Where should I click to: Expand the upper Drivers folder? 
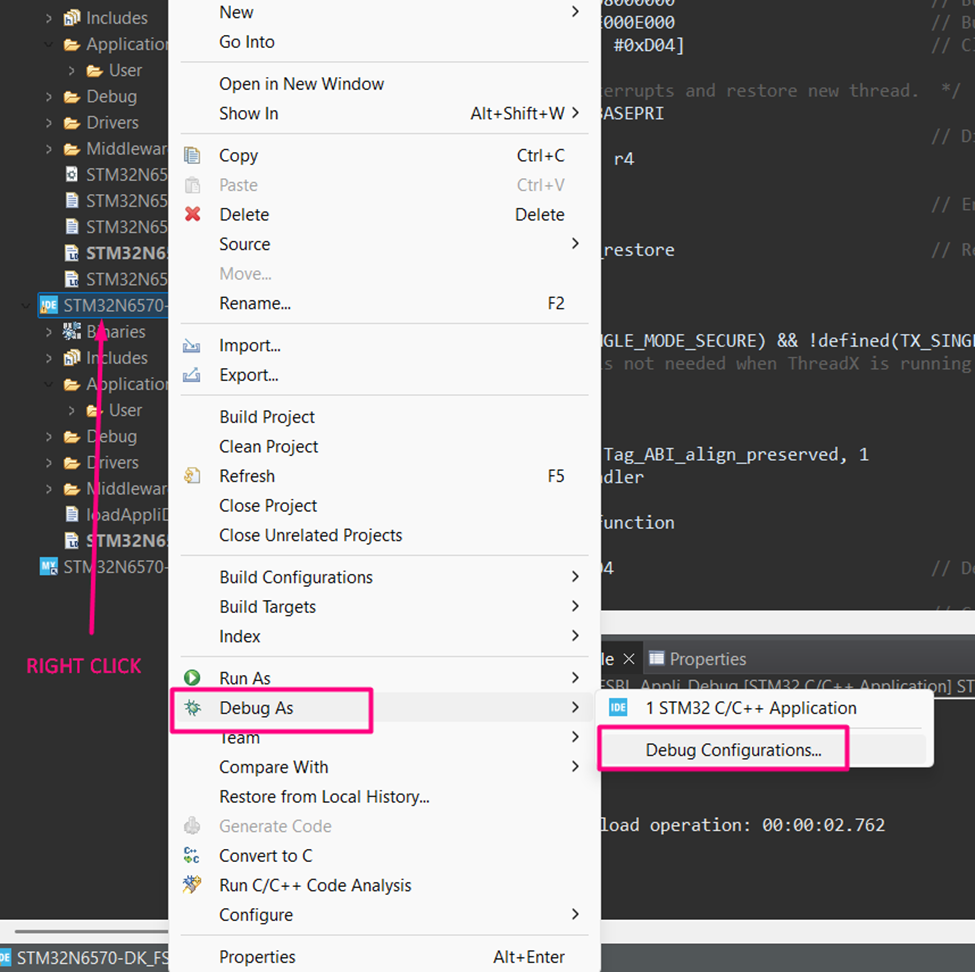[49, 123]
